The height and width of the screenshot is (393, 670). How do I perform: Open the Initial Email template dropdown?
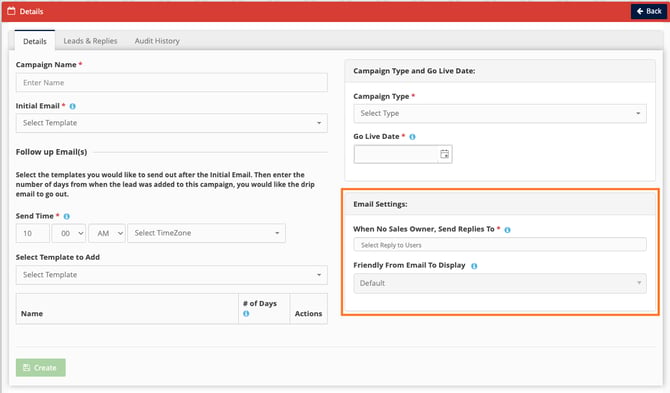tap(172, 123)
